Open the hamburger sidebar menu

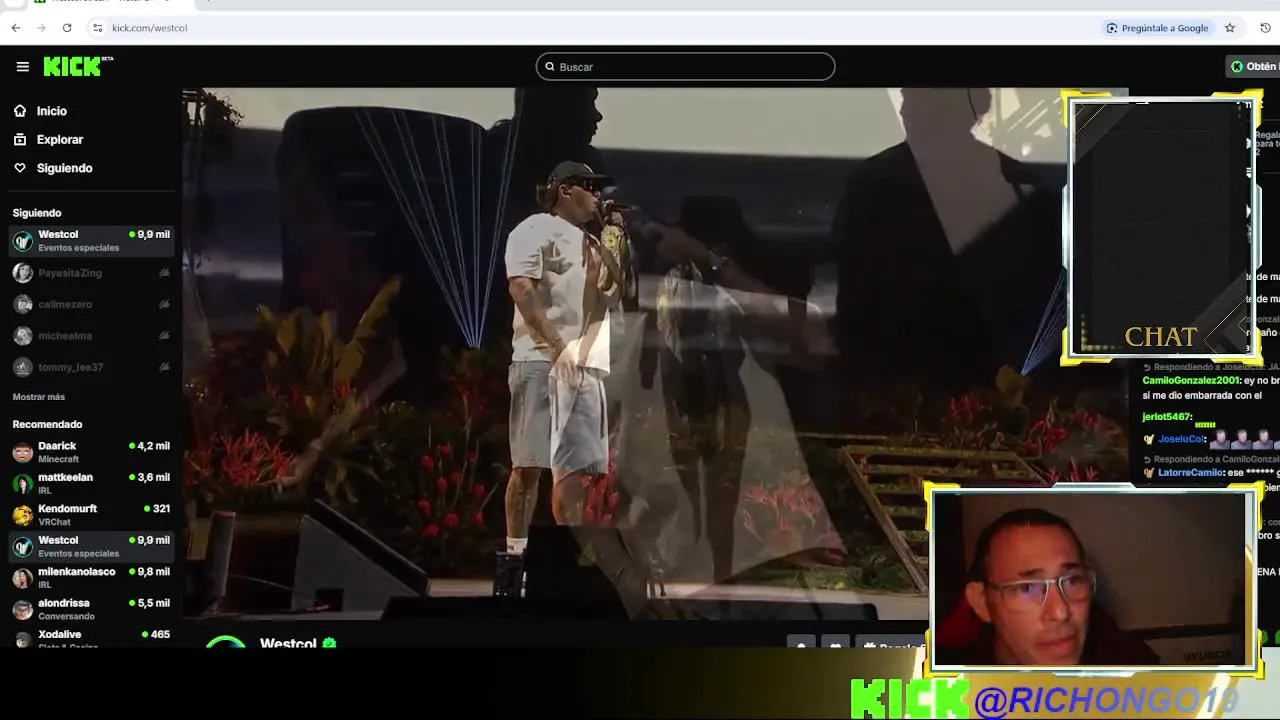pyautogui.click(x=22, y=67)
